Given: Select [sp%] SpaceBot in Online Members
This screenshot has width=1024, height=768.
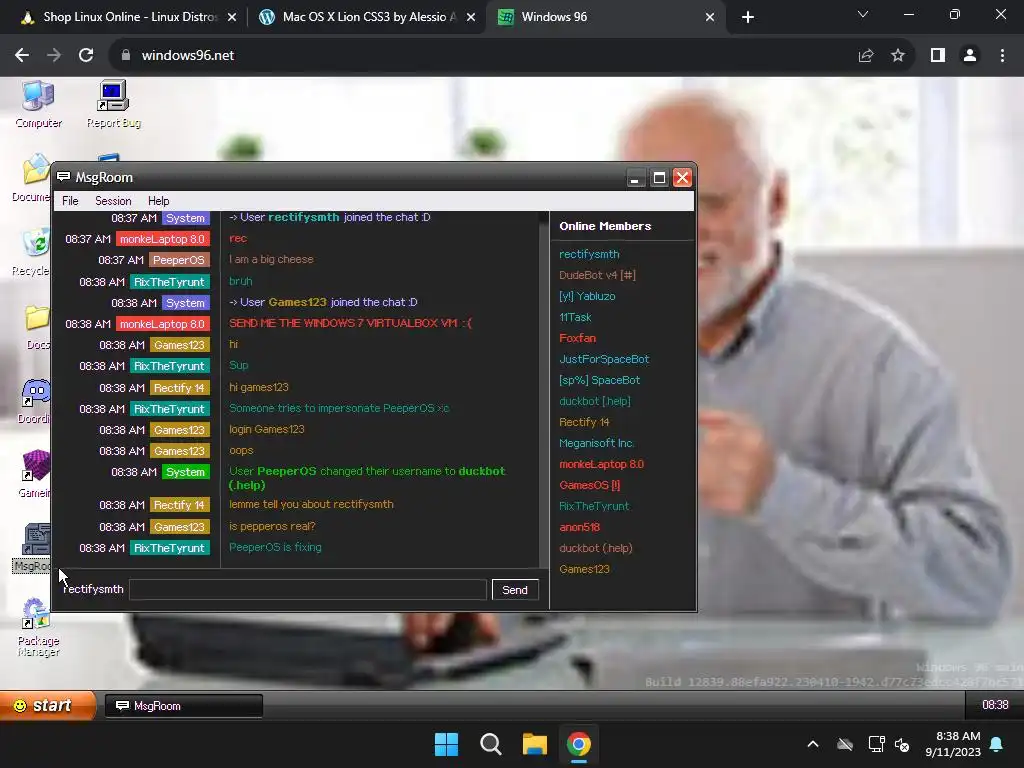Looking at the screenshot, I should tap(600, 379).
